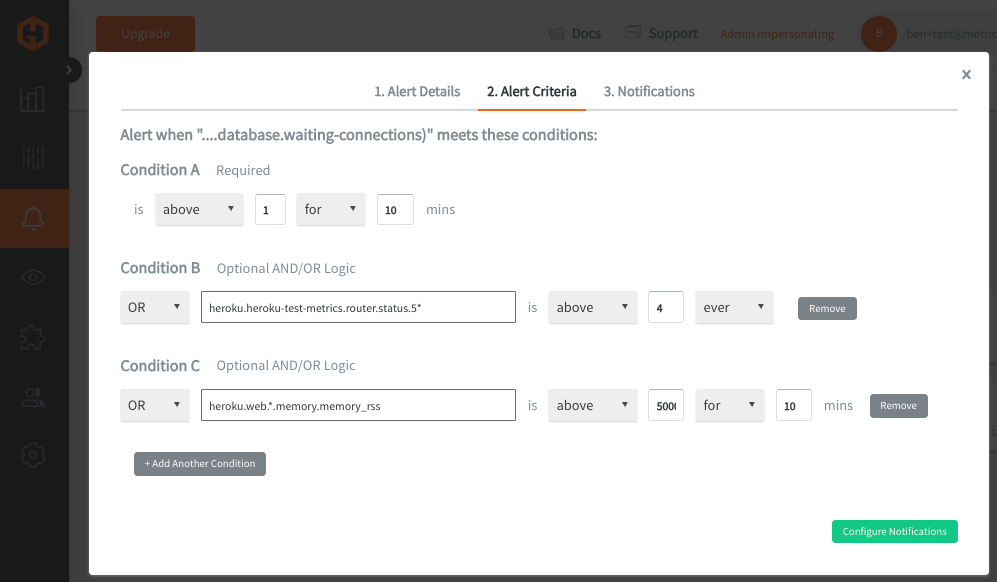Screen dimensions: 997x582
Task: Open Condition A 'for' duration dropdown
Action: (x=331, y=209)
